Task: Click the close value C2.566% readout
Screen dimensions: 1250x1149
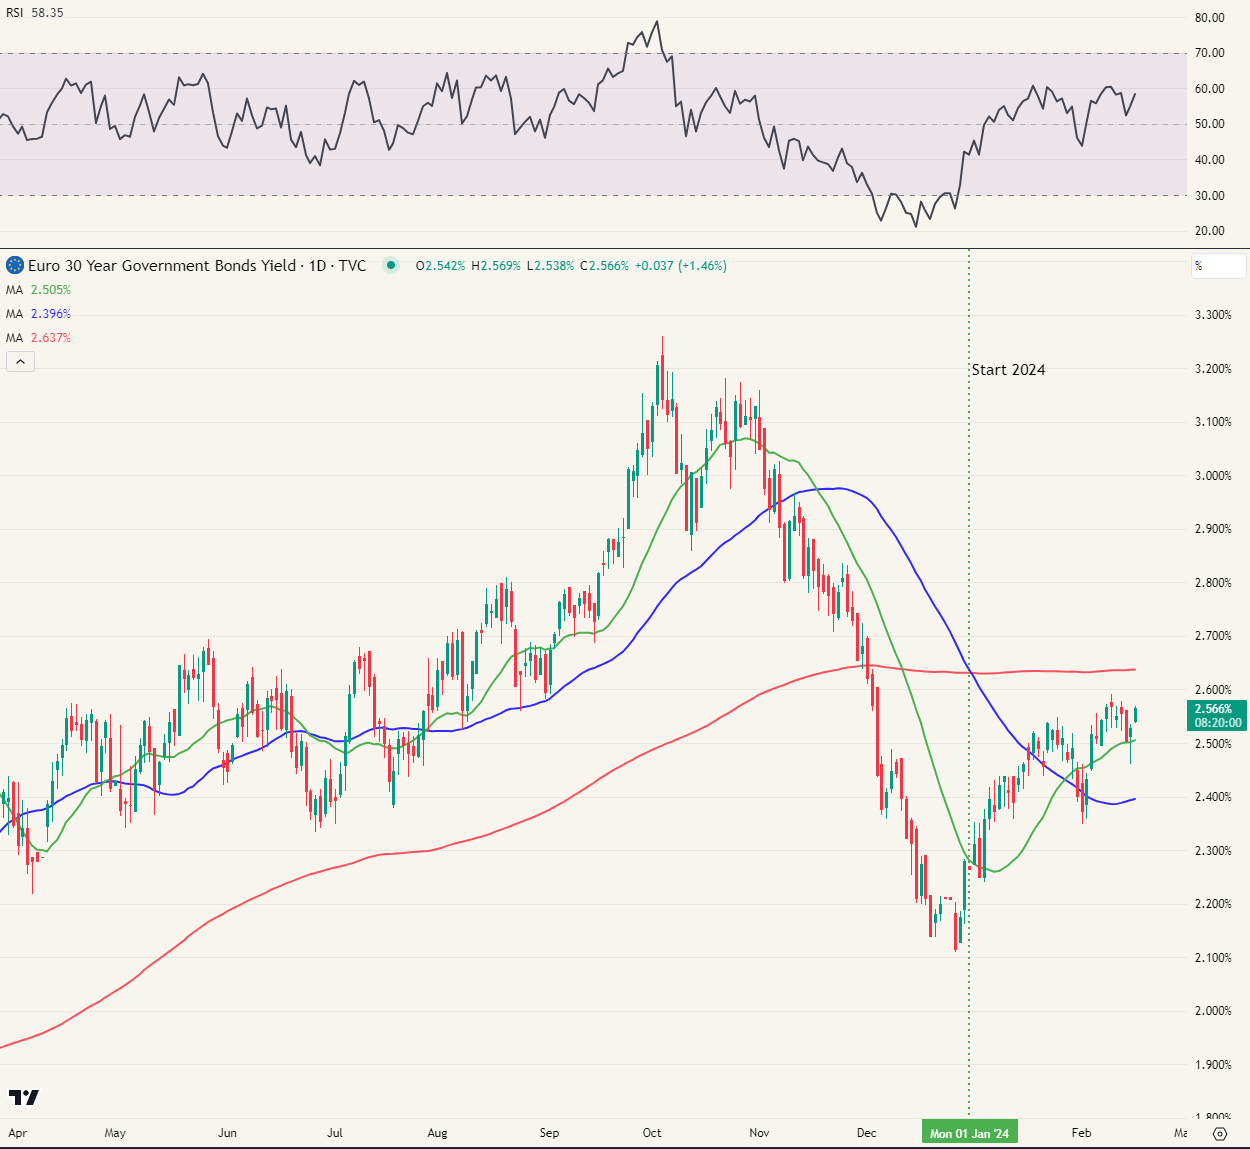Action: click(x=605, y=266)
